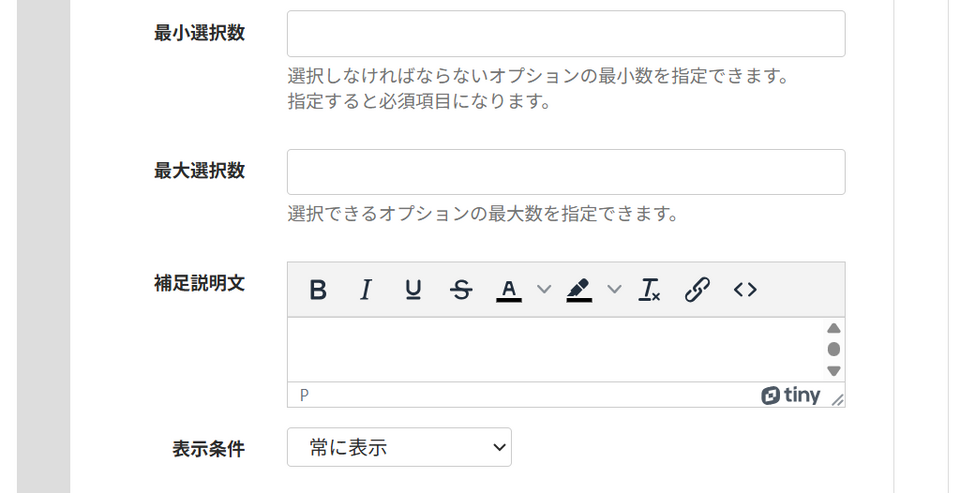The width and height of the screenshot is (960, 493).
Task: Click the editor scrollbar thumb
Action: [x=834, y=349]
